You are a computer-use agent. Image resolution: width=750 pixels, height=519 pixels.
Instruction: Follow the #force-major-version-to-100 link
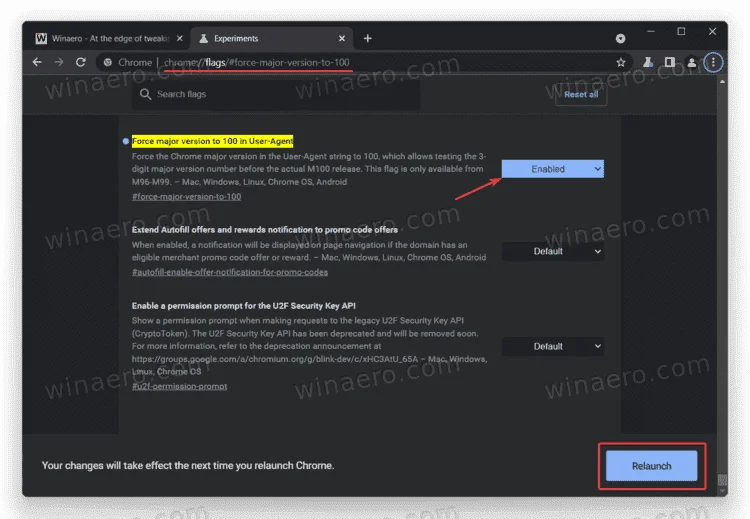(x=187, y=197)
